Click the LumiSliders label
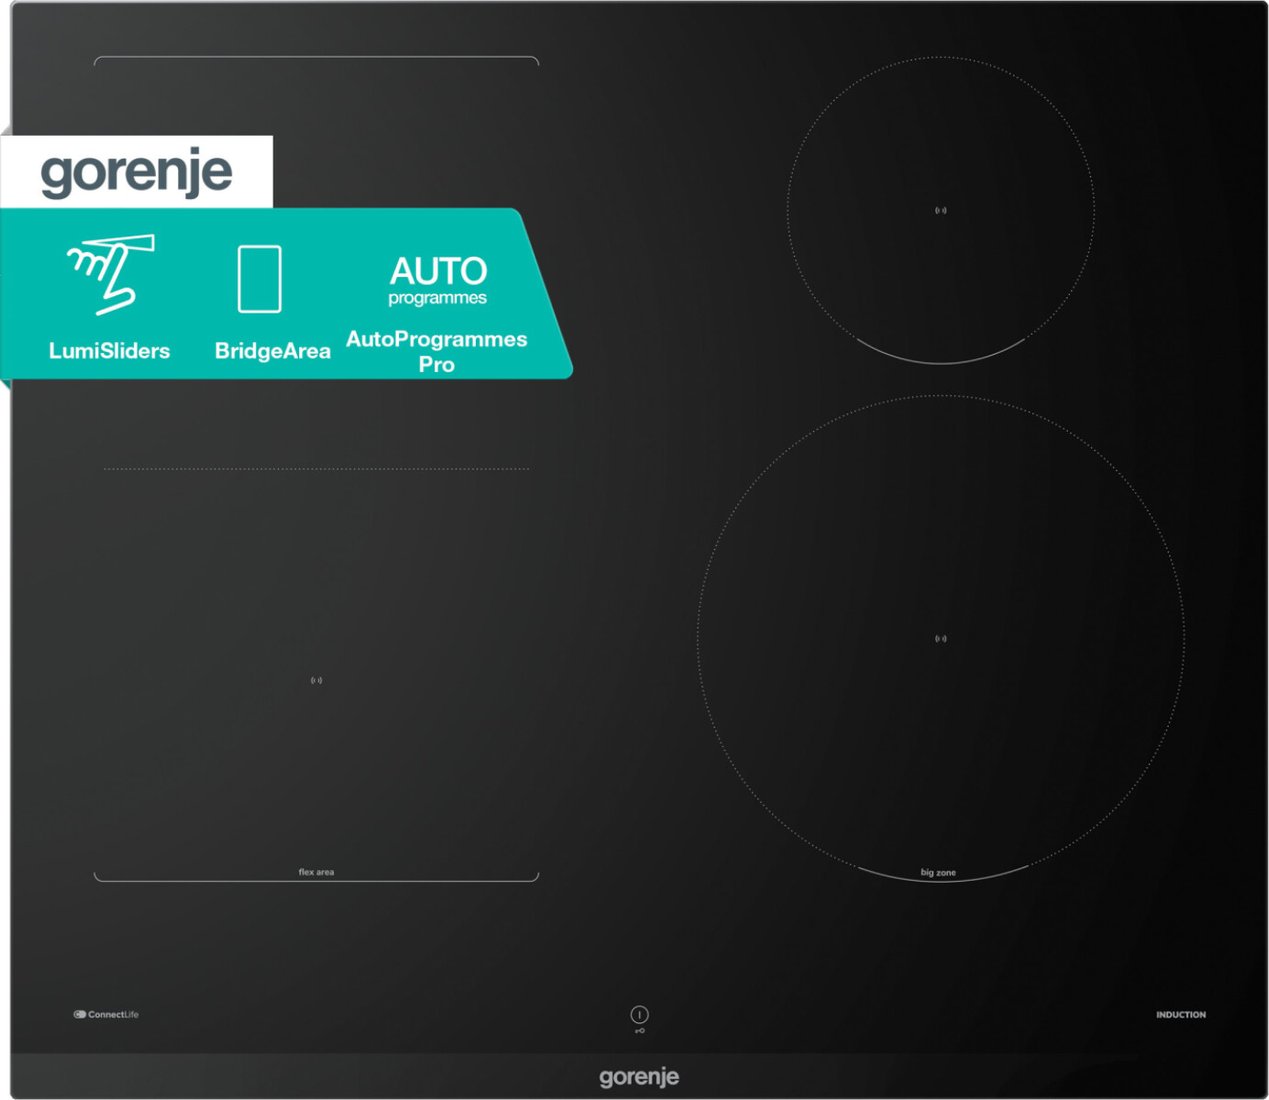Viewport: 1269px width, 1100px height. [109, 351]
